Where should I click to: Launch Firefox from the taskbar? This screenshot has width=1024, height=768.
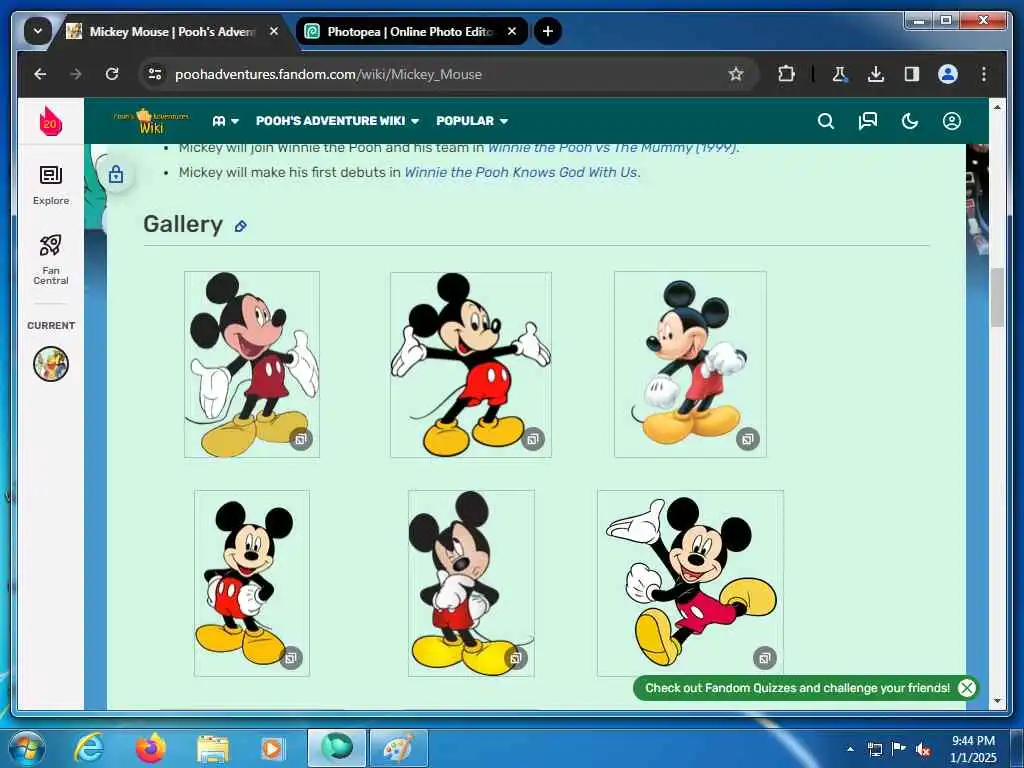(151, 748)
